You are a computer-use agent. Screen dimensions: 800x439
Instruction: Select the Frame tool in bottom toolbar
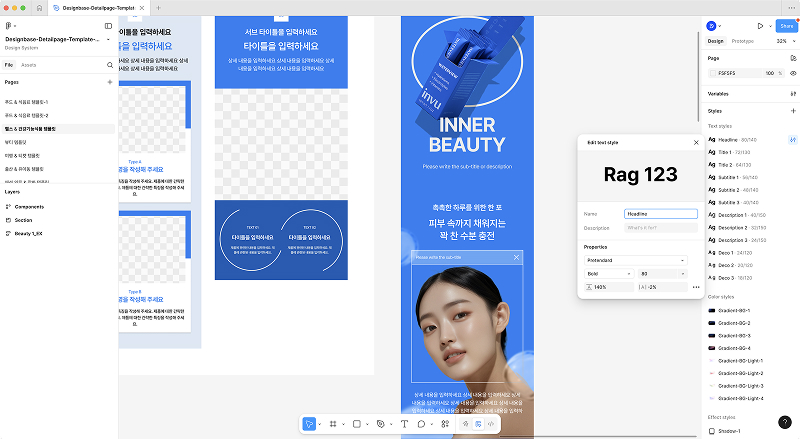click(333, 424)
